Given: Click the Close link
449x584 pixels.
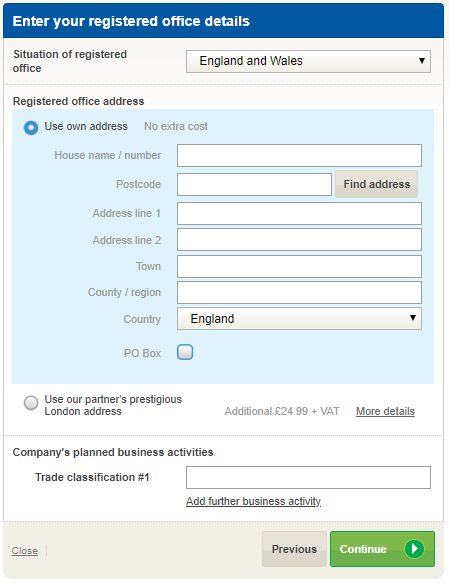Looking at the screenshot, I should [25, 550].
